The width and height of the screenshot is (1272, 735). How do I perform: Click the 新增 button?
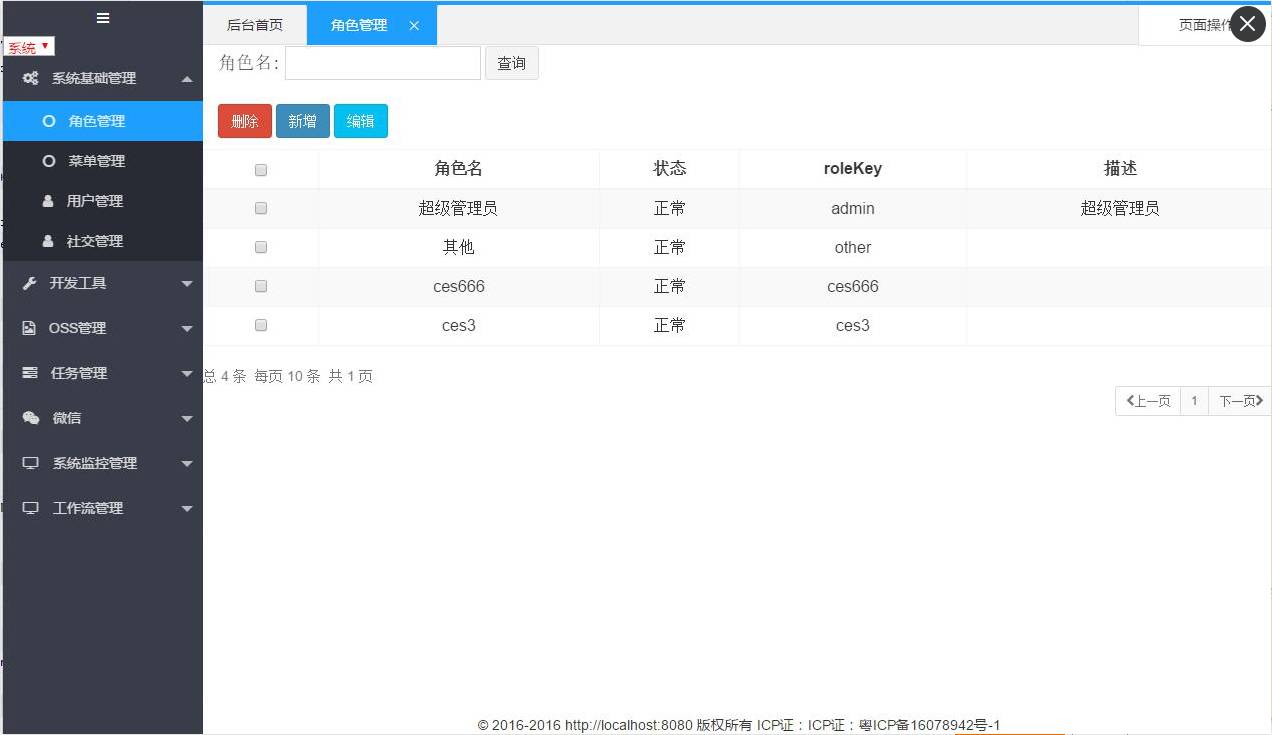click(303, 121)
